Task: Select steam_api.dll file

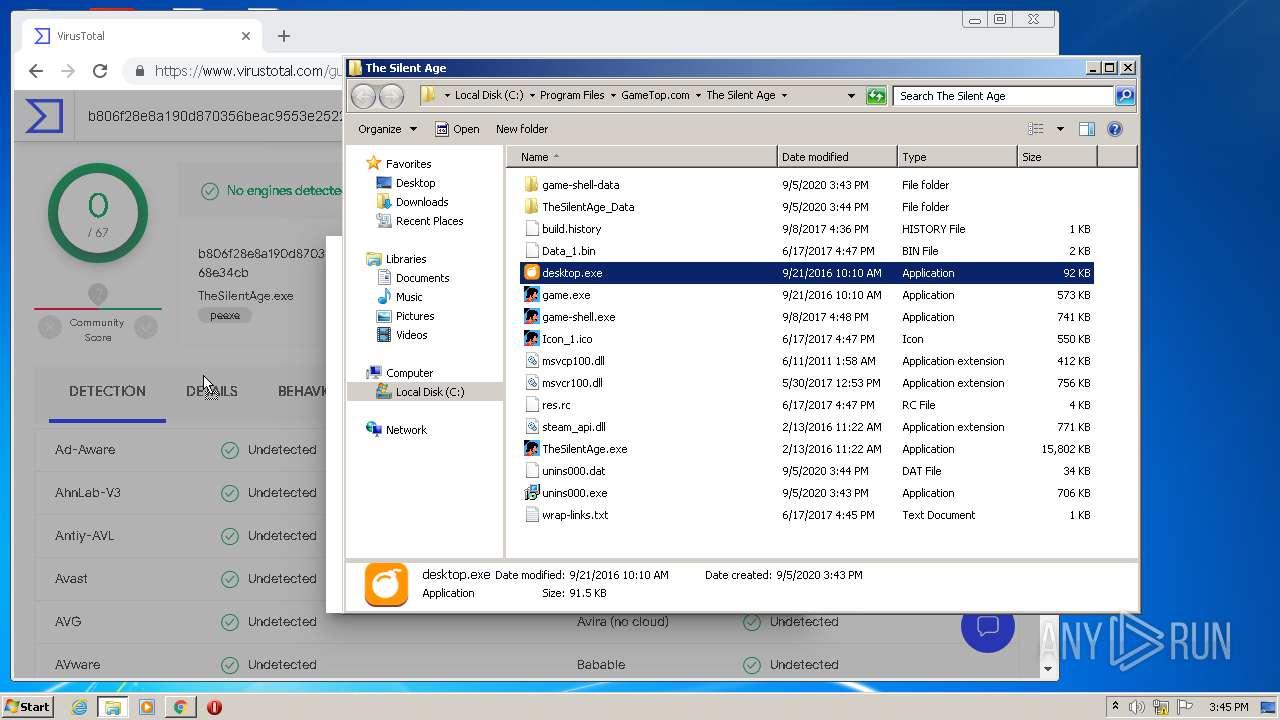Action: pyautogui.click(x=574, y=427)
